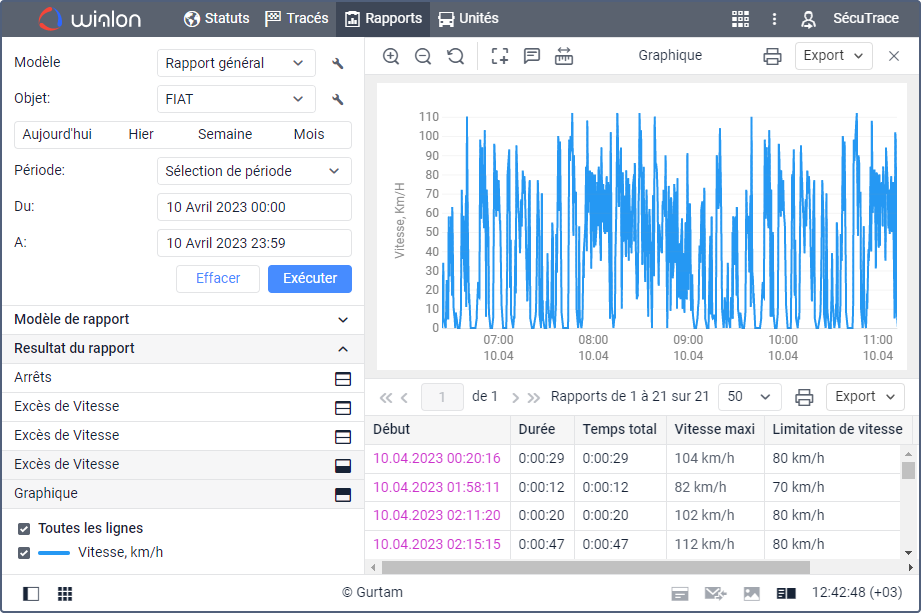
Task: Switch to the Tracés tab
Action: [x=297, y=18]
